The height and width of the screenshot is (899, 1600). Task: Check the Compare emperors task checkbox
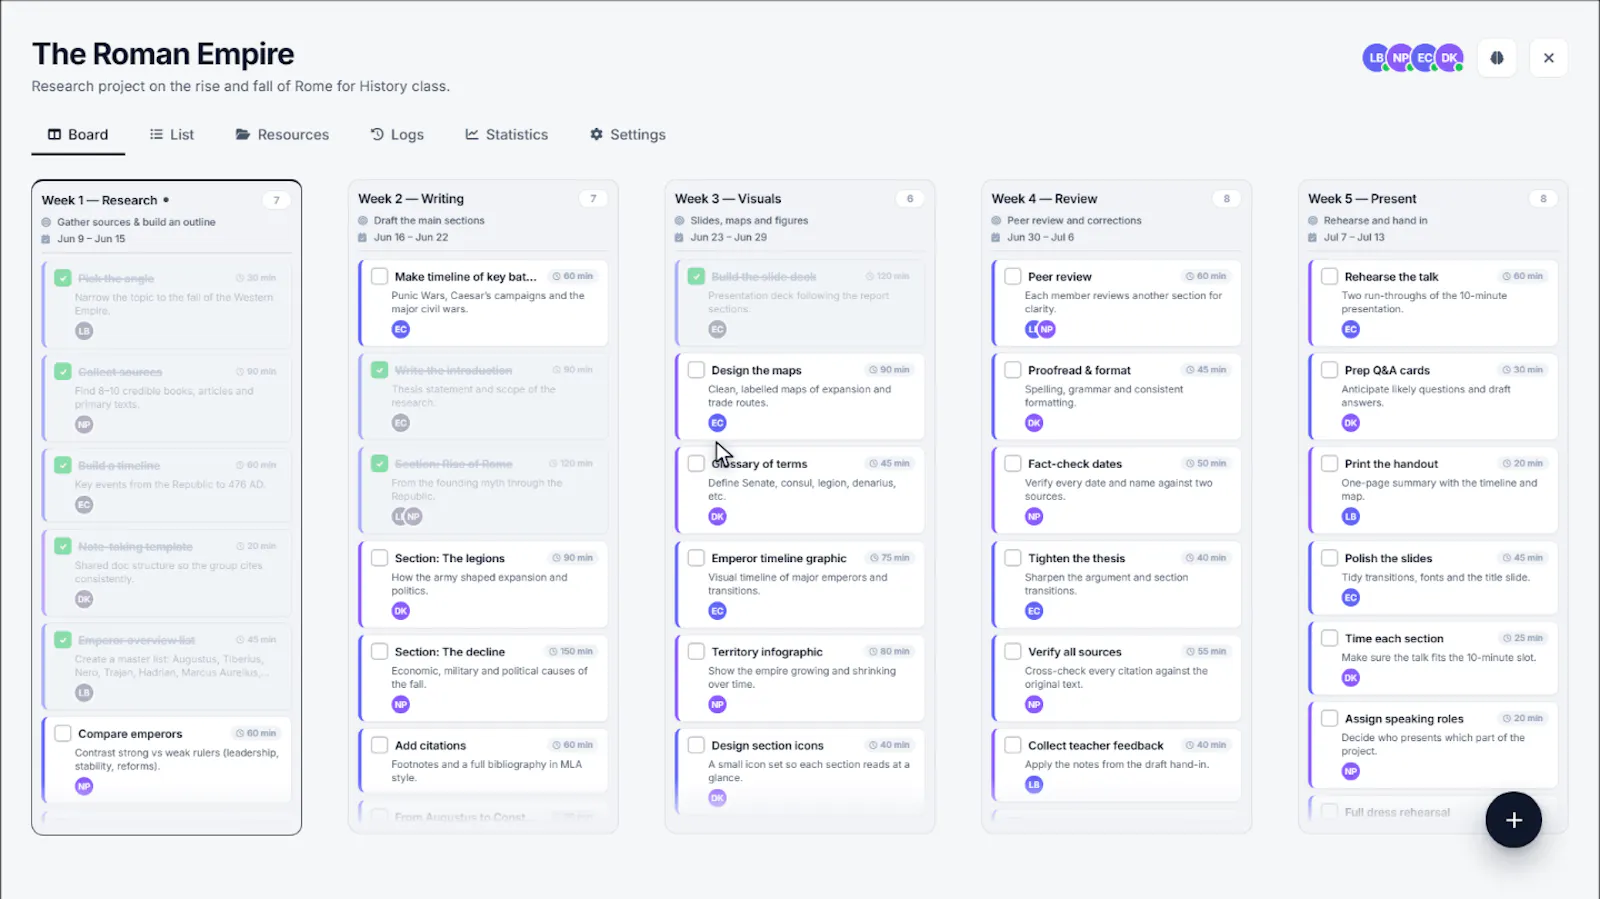pyautogui.click(x=63, y=734)
